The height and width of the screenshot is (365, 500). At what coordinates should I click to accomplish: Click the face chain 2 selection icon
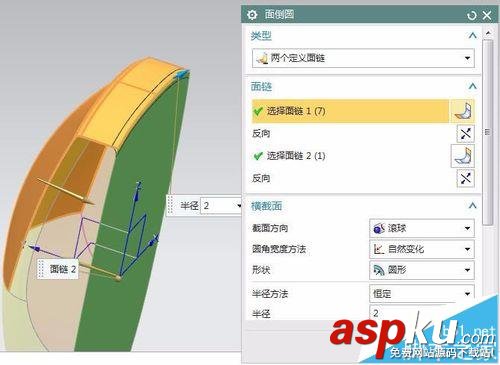coord(463,156)
